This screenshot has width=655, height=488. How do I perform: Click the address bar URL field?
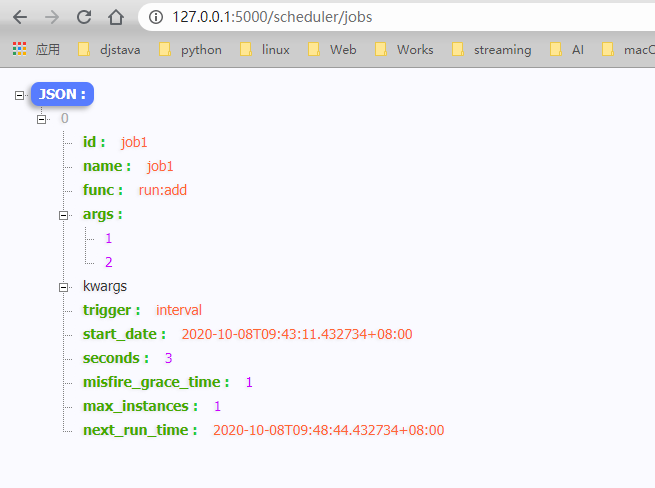(397, 17)
